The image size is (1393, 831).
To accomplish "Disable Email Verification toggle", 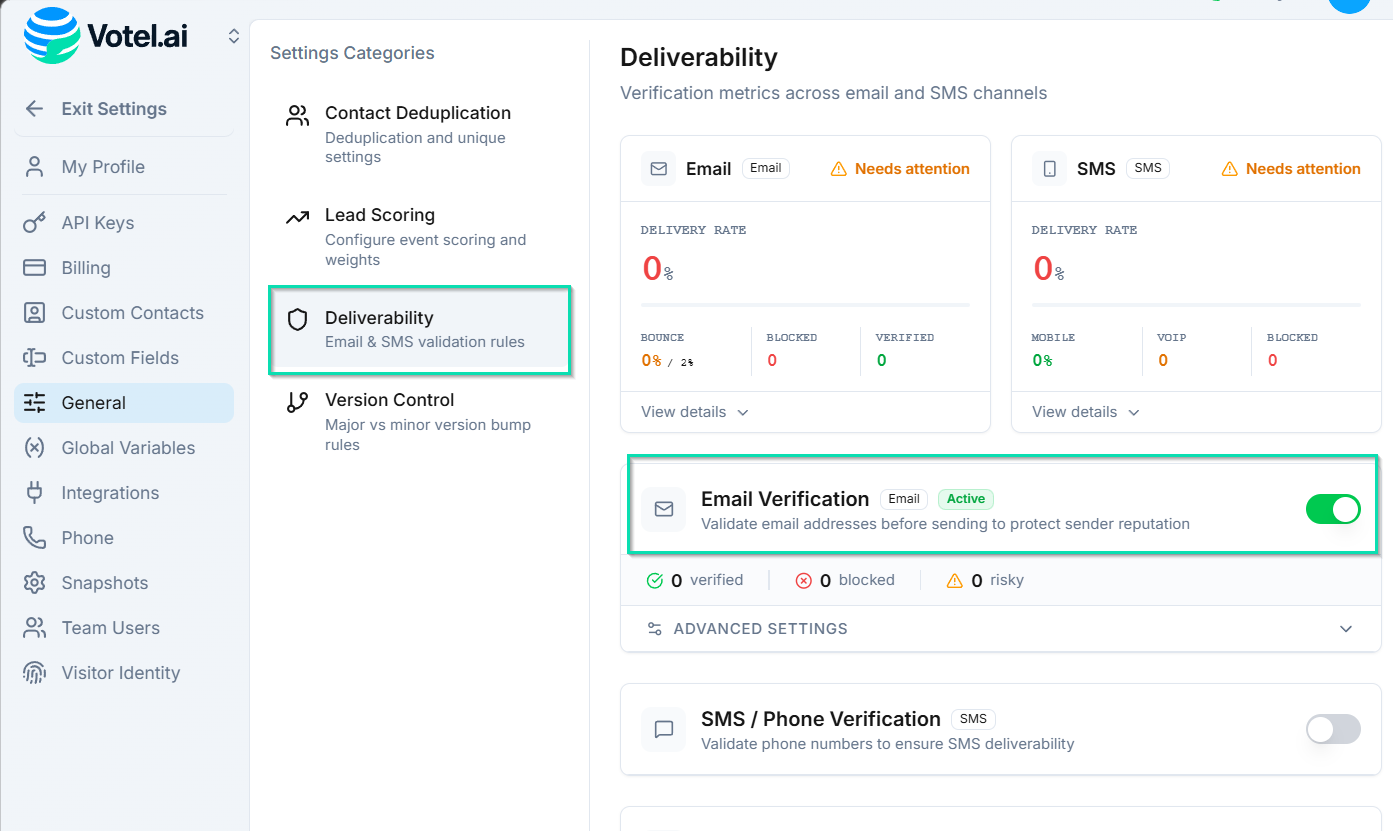I will 1333,509.
